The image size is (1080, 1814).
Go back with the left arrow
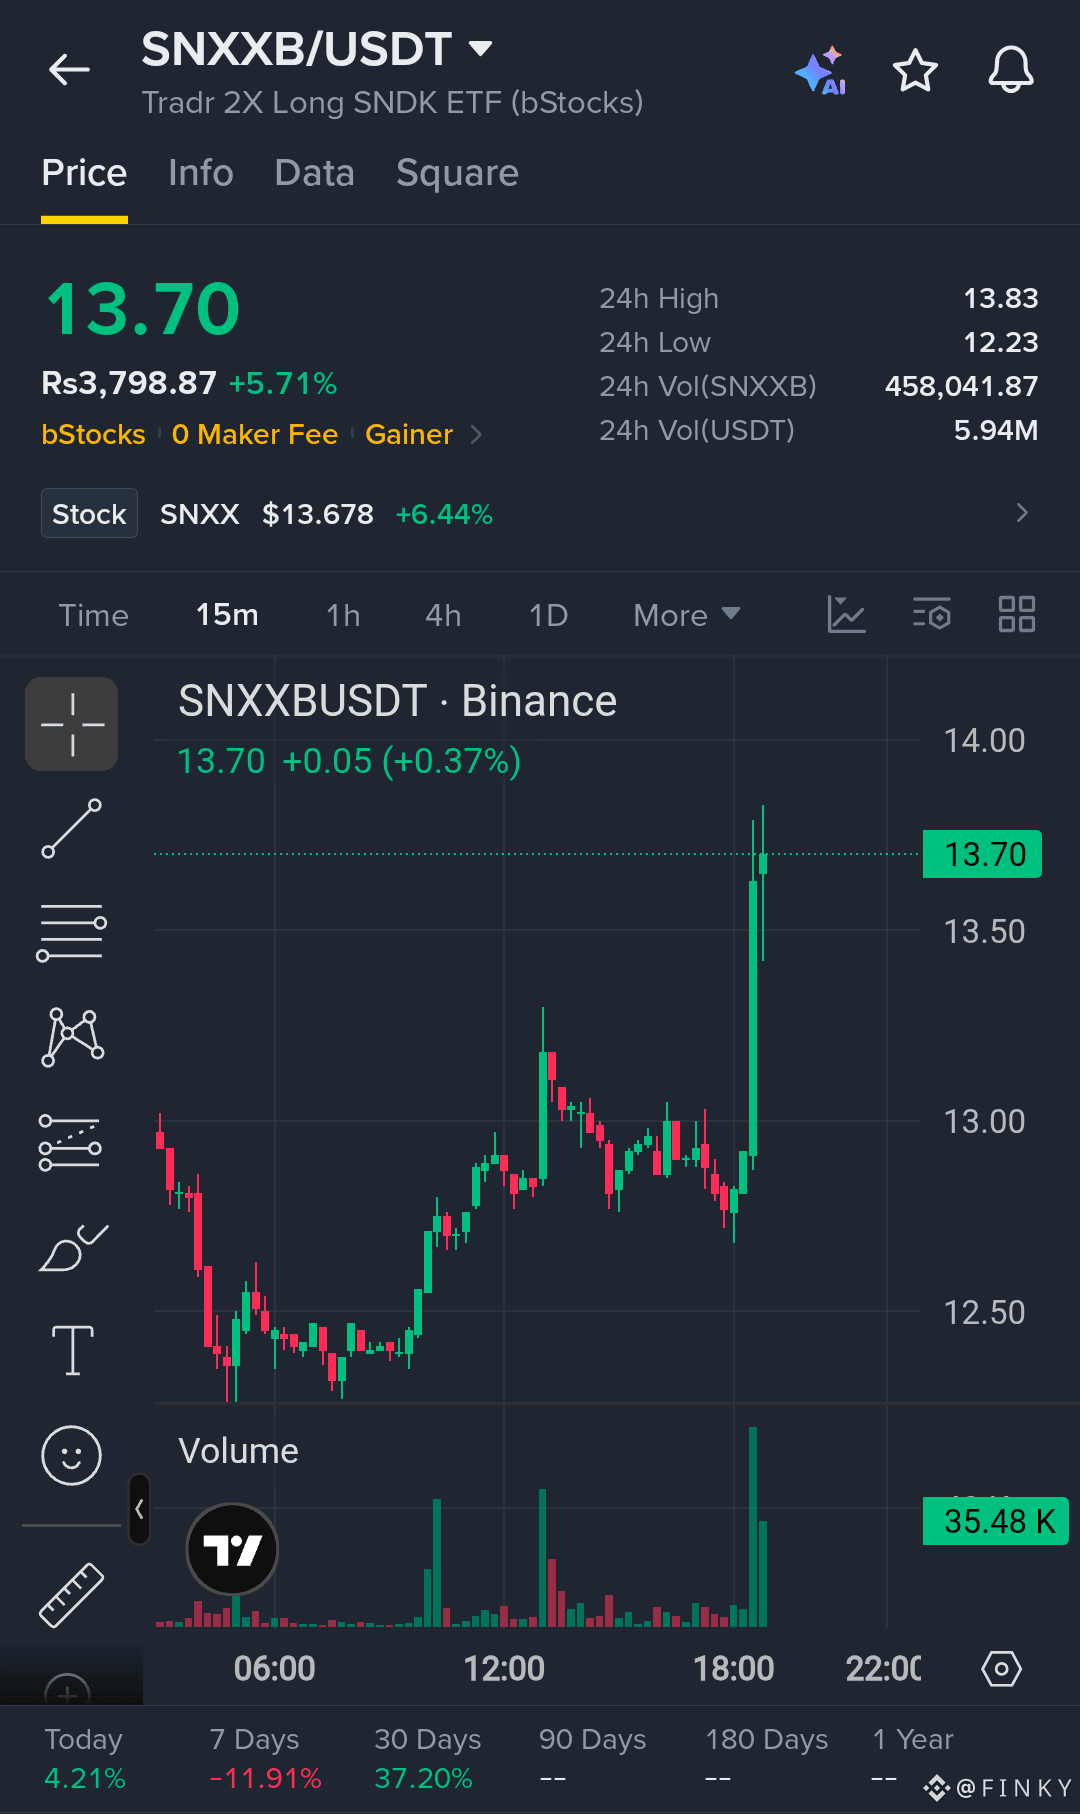pyautogui.click(x=69, y=70)
